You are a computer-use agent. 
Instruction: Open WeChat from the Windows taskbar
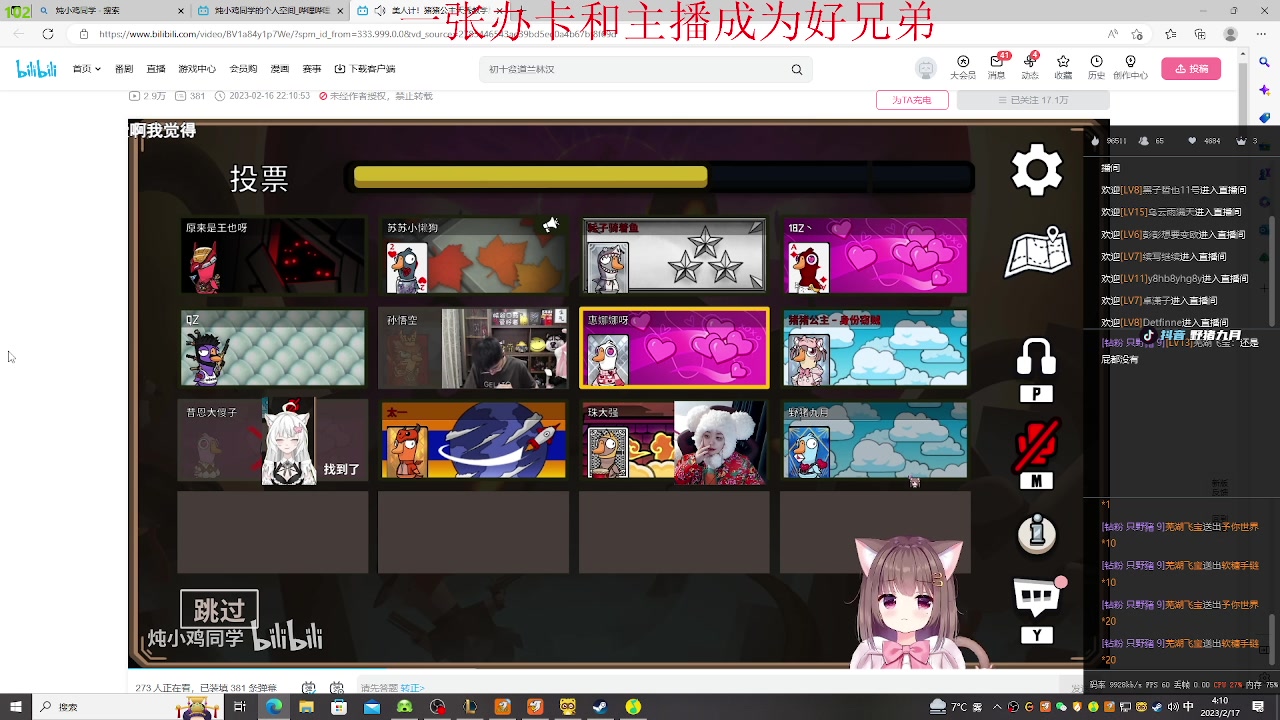1061,708
